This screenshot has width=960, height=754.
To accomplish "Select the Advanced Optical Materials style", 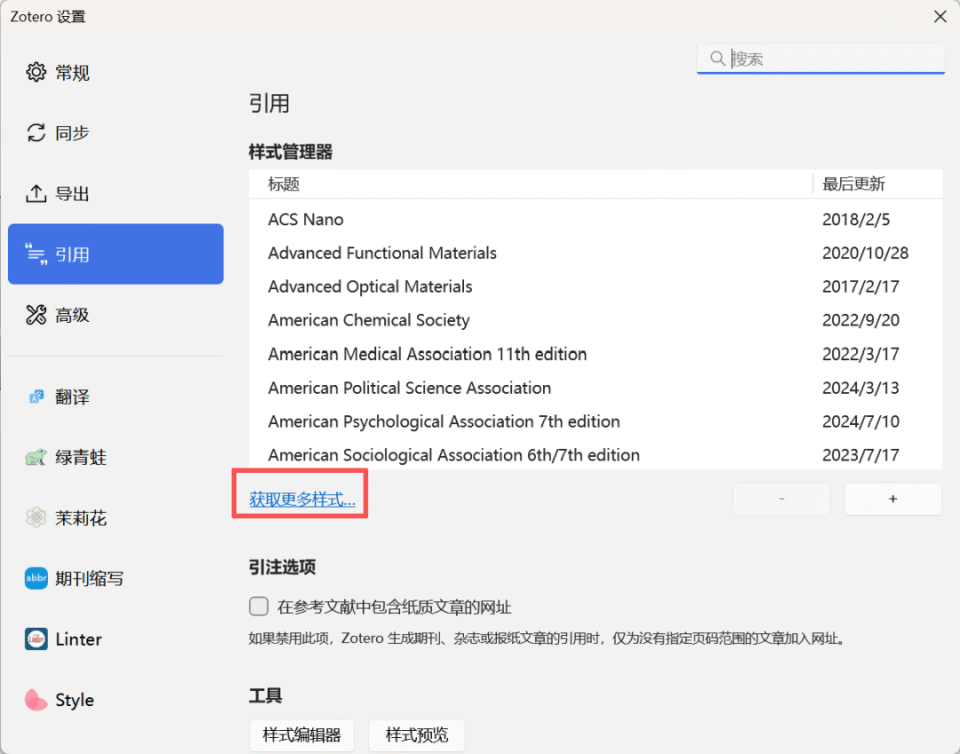I will (x=596, y=286).
